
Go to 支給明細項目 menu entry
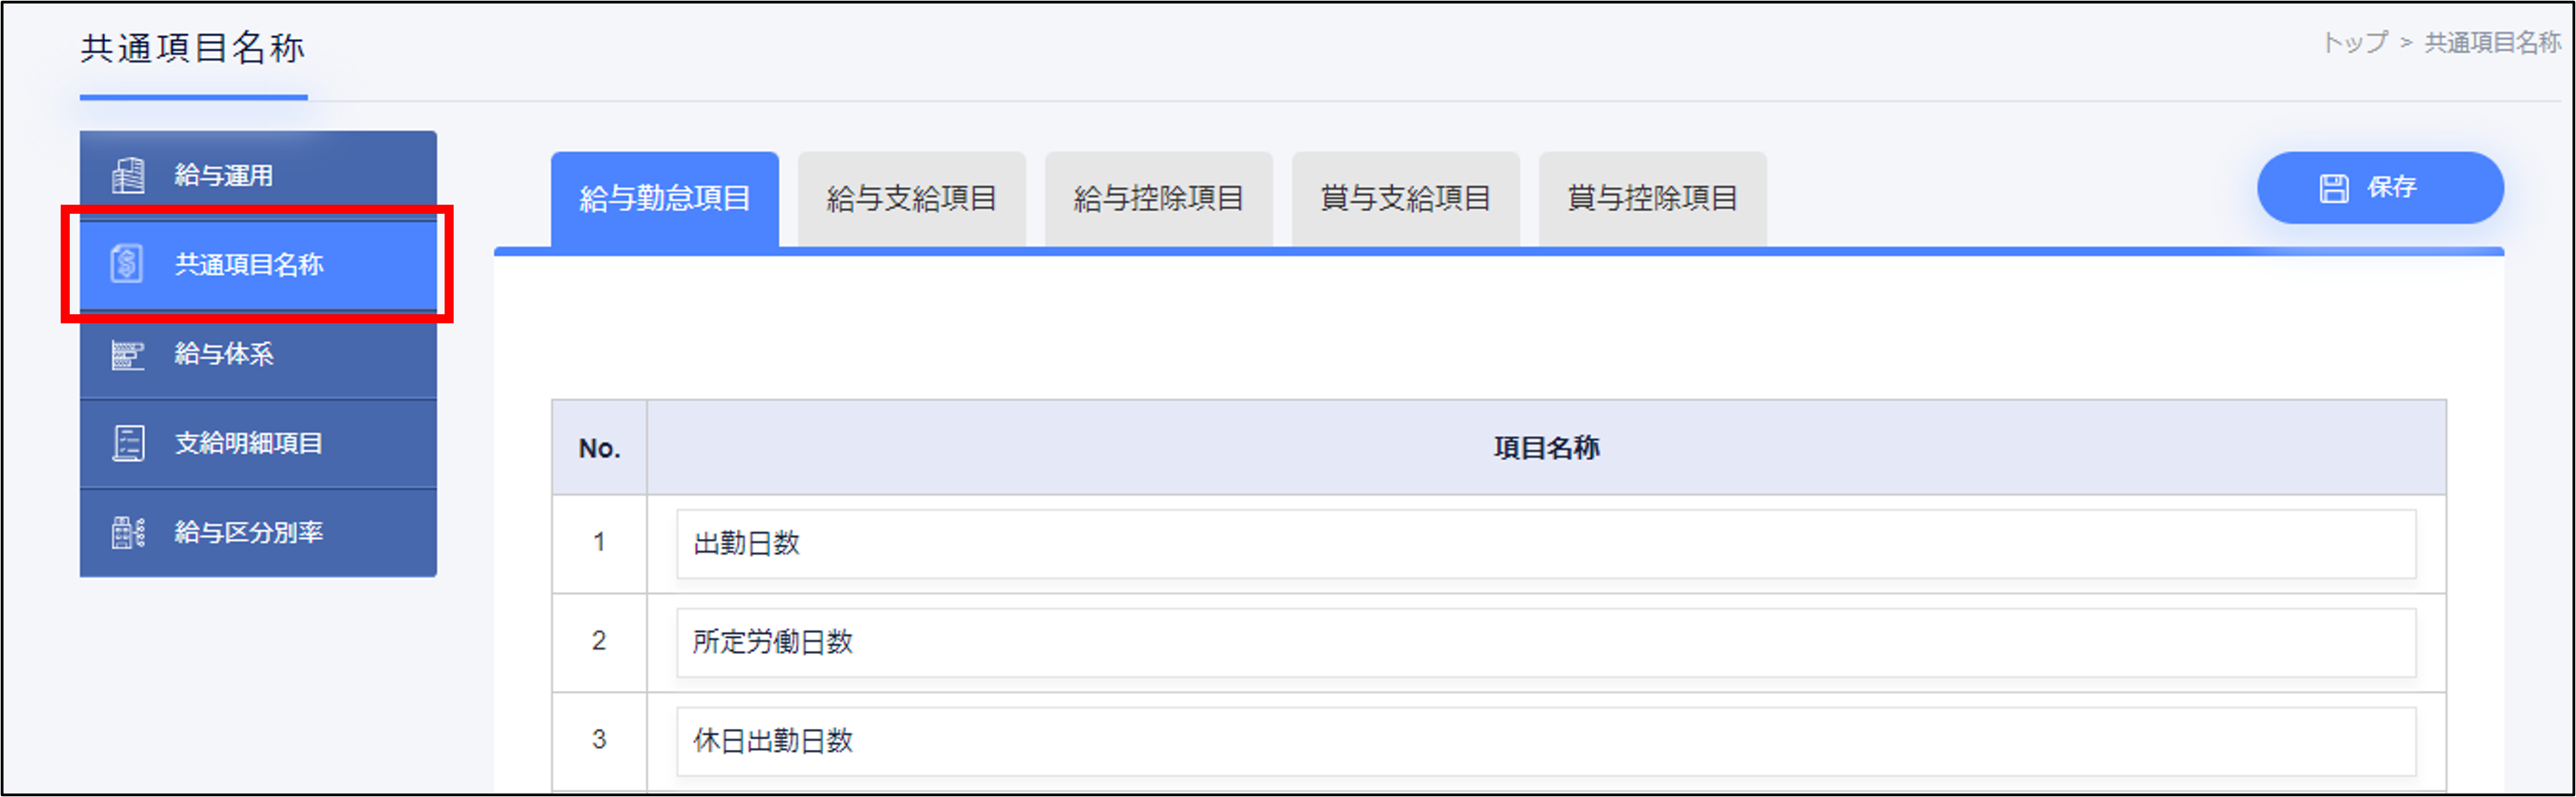[258, 443]
